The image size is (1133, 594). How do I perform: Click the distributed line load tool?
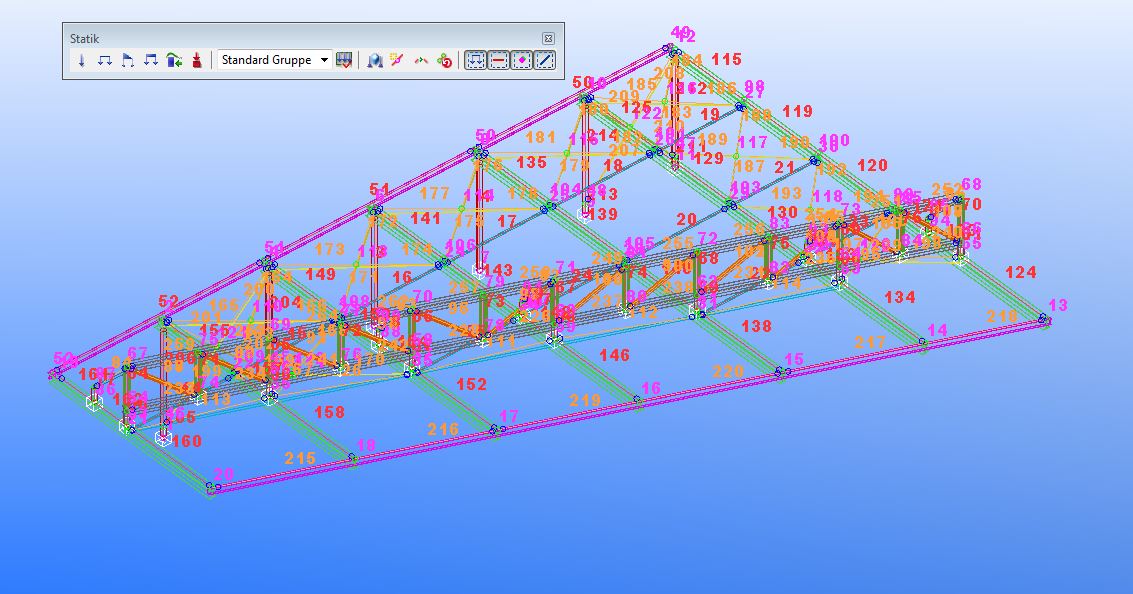click(x=105, y=61)
